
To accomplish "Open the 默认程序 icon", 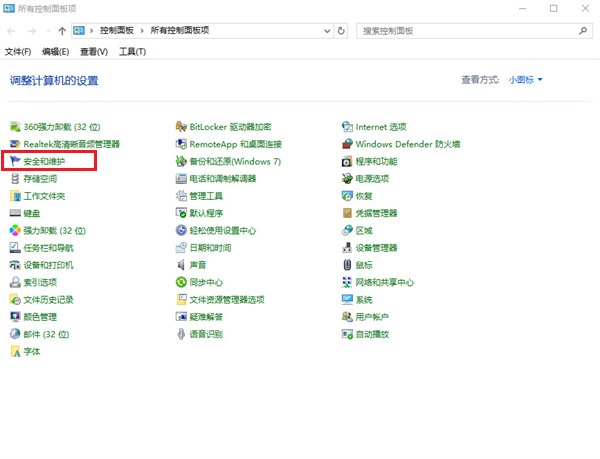I will pos(181,213).
